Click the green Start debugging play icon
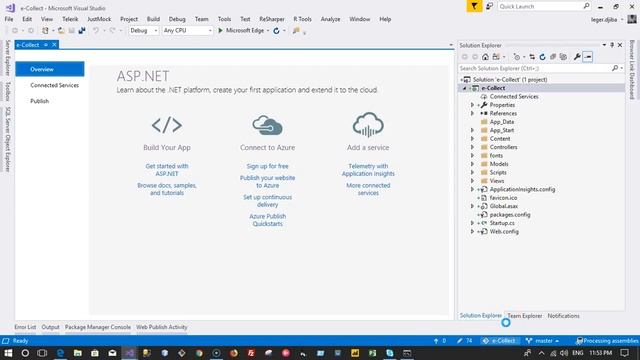This screenshot has width=640, height=360. pos(220,31)
